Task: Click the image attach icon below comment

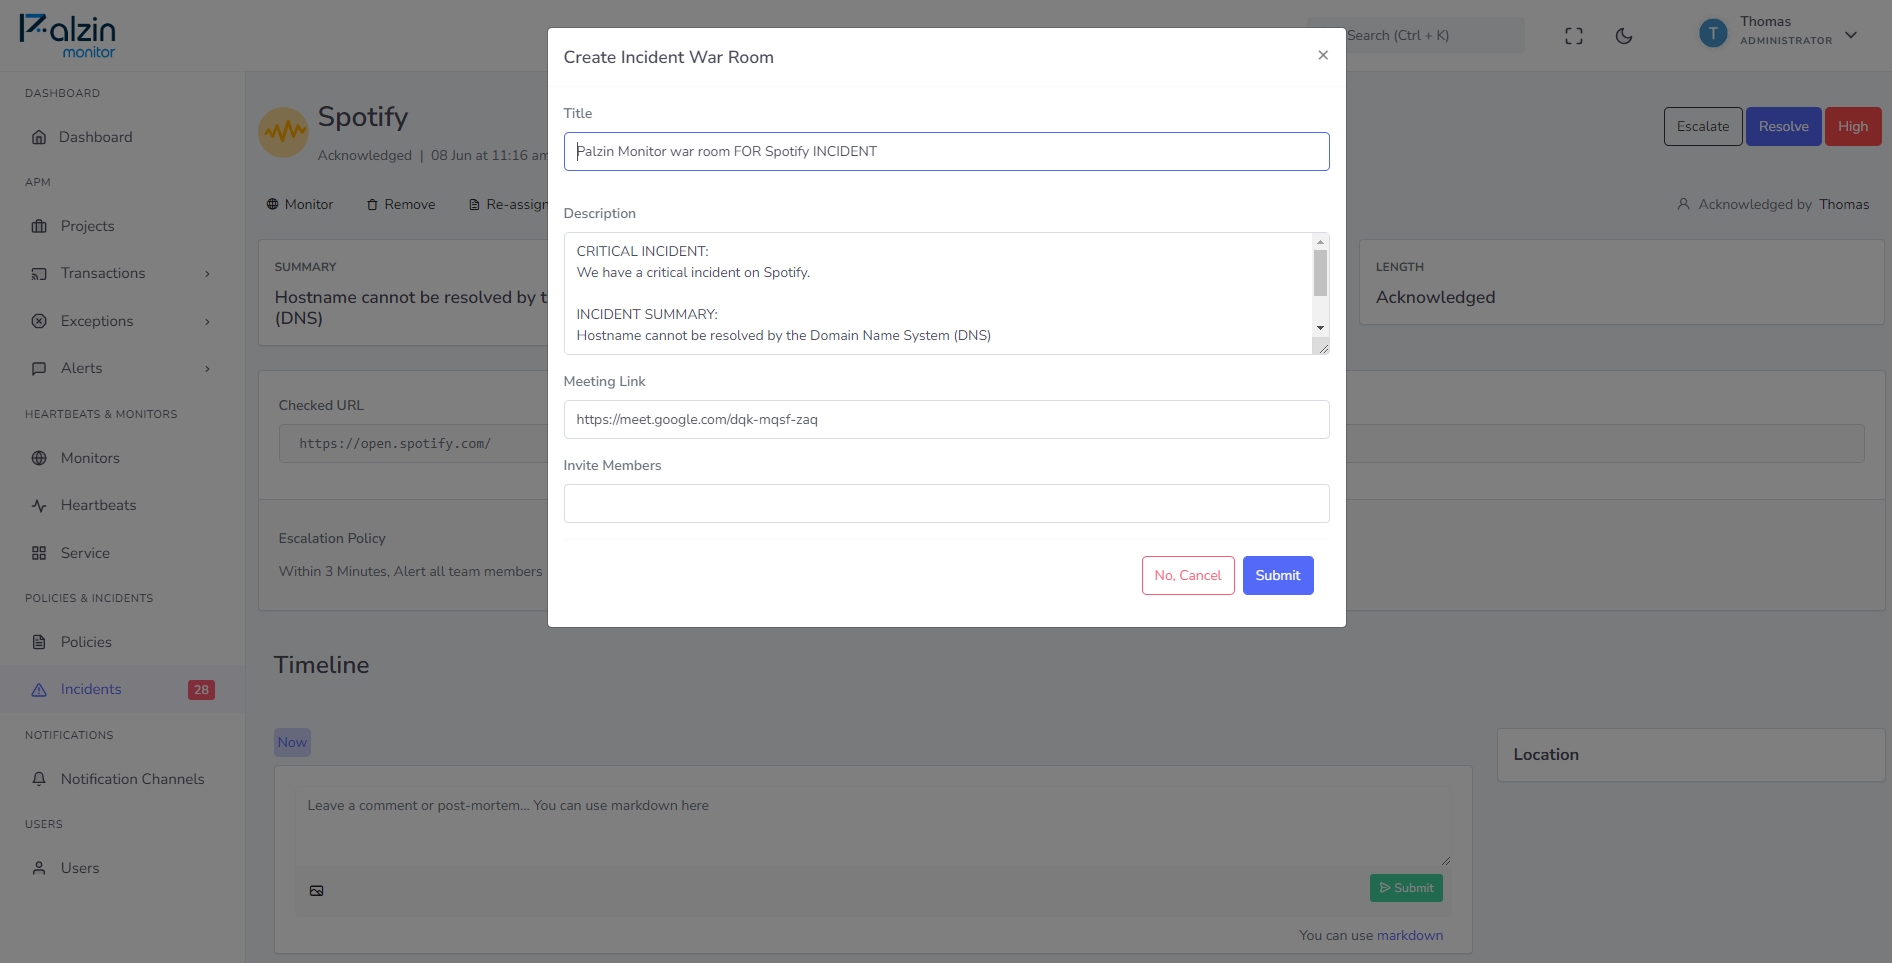Action: 316,891
